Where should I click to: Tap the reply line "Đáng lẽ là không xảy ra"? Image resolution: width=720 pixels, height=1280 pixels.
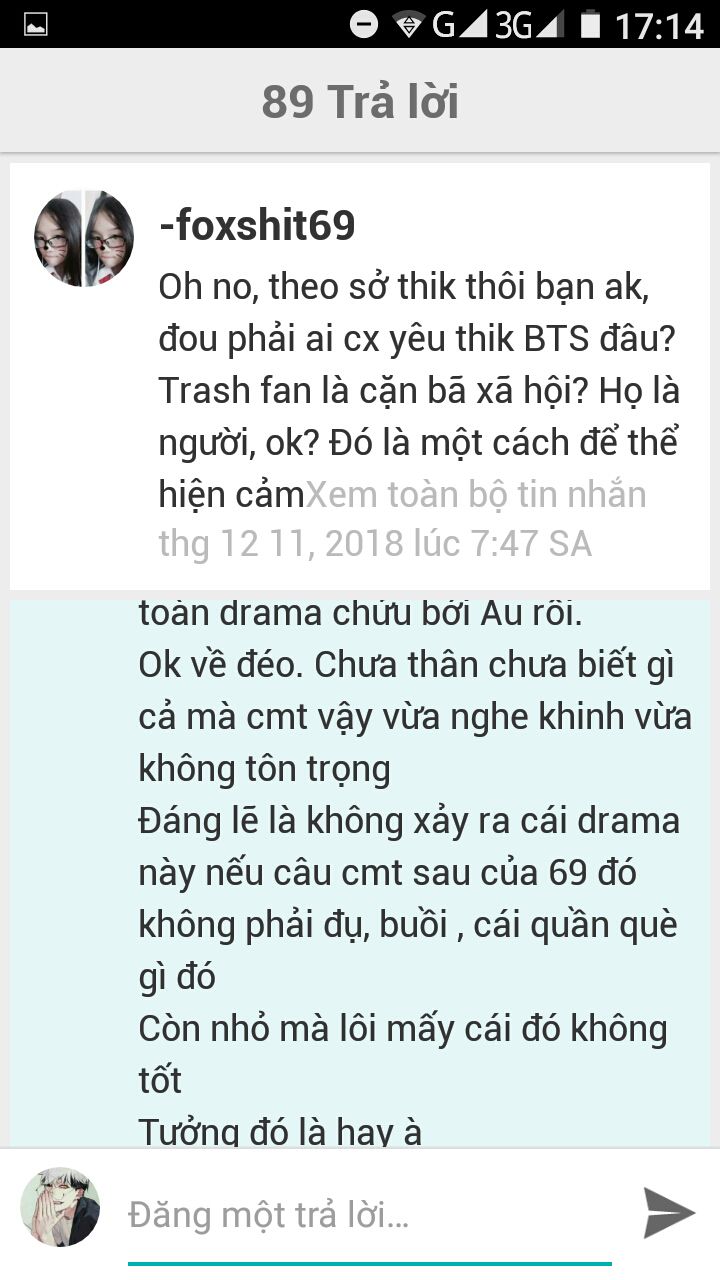click(x=409, y=898)
